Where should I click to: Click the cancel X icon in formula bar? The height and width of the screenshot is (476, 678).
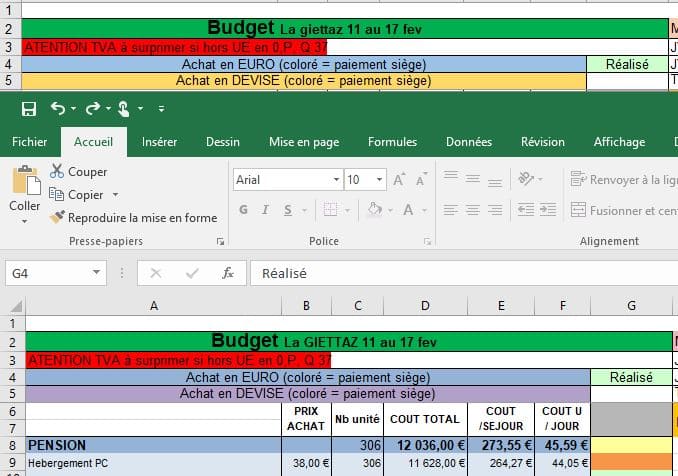pos(156,273)
